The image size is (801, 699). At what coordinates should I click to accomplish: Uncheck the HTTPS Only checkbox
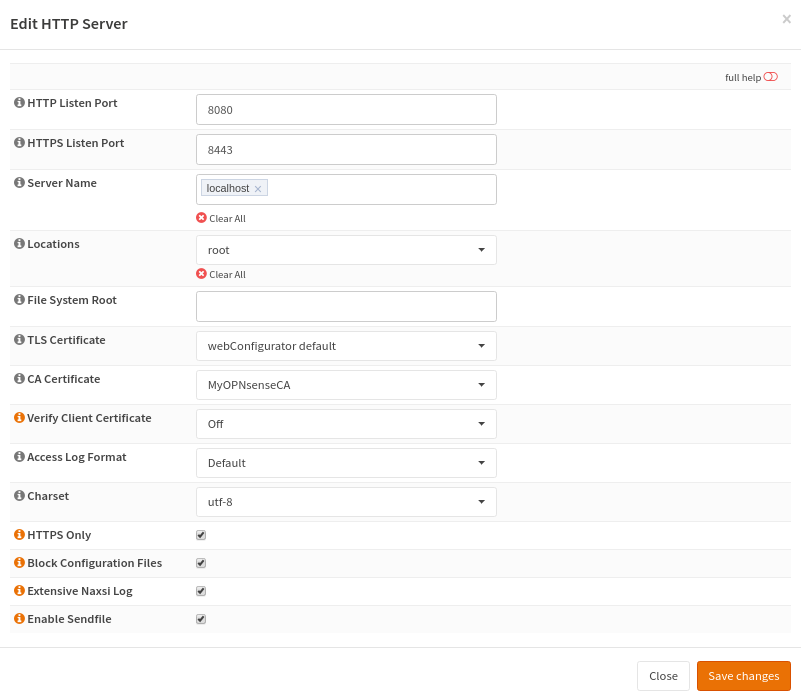click(x=200, y=535)
